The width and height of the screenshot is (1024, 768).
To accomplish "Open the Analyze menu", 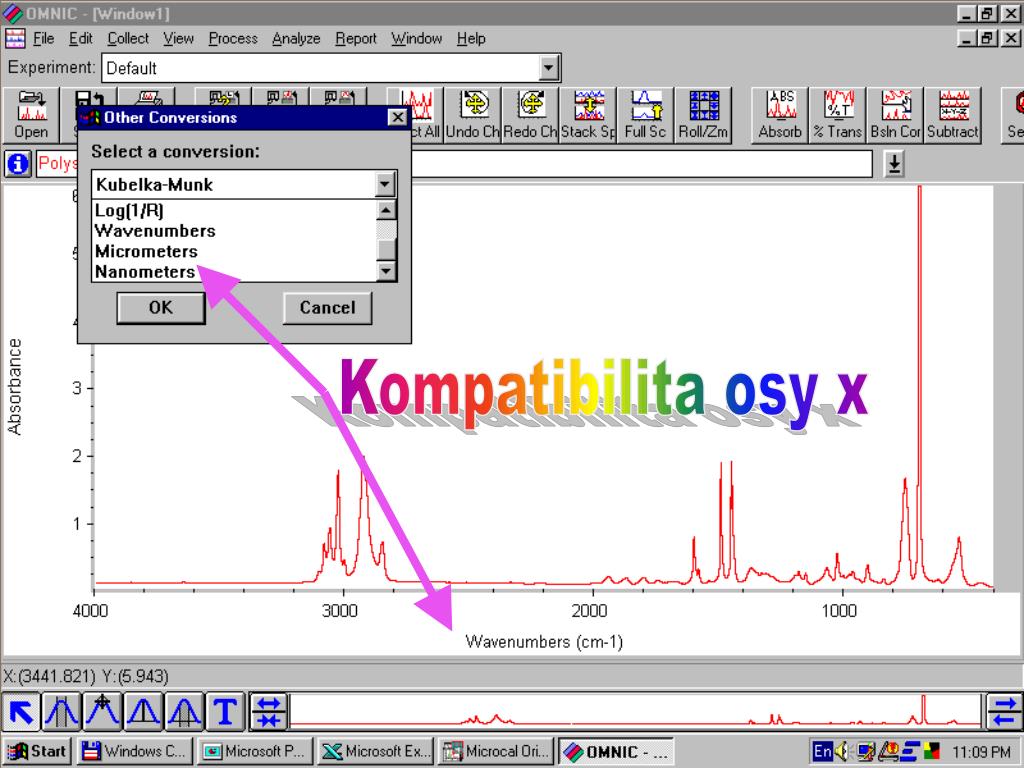I will (x=296, y=39).
